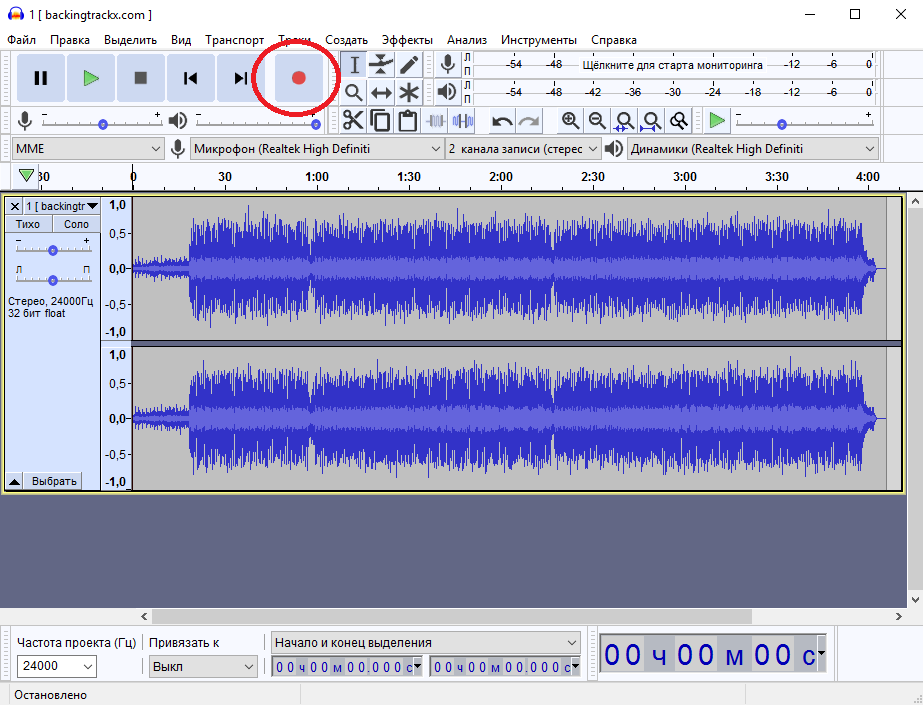Fit selection to width icon

pos(624,121)
